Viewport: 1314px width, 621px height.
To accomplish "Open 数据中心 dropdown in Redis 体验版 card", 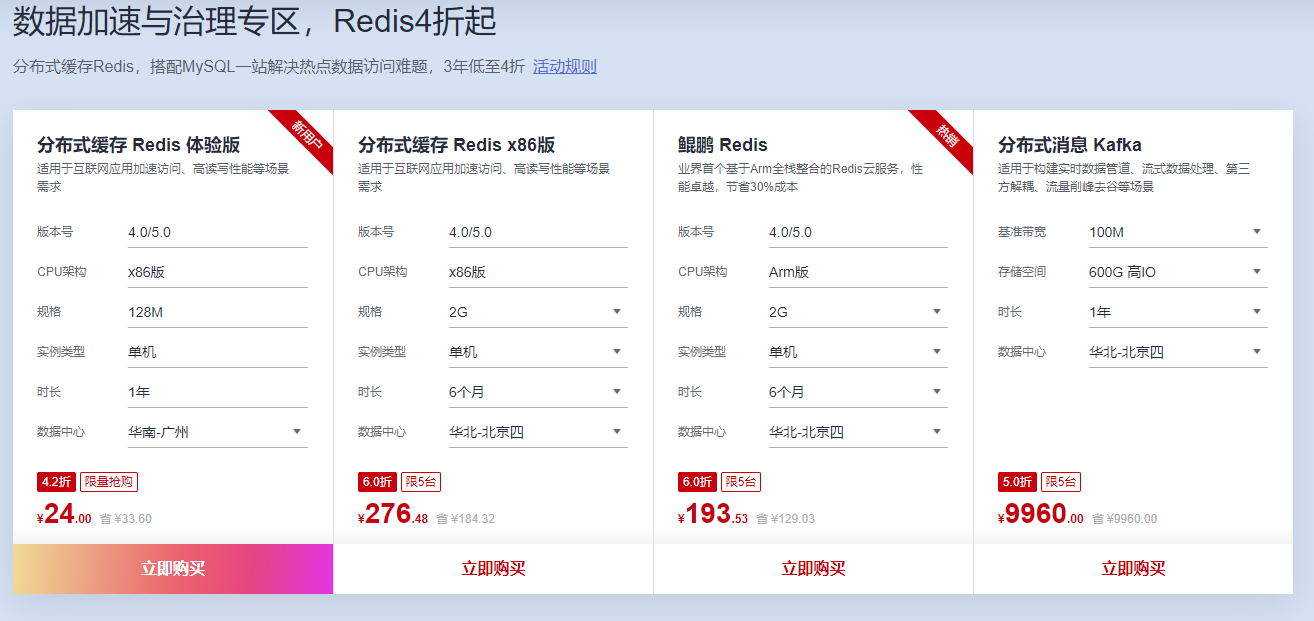I will [x=218, y=432].
